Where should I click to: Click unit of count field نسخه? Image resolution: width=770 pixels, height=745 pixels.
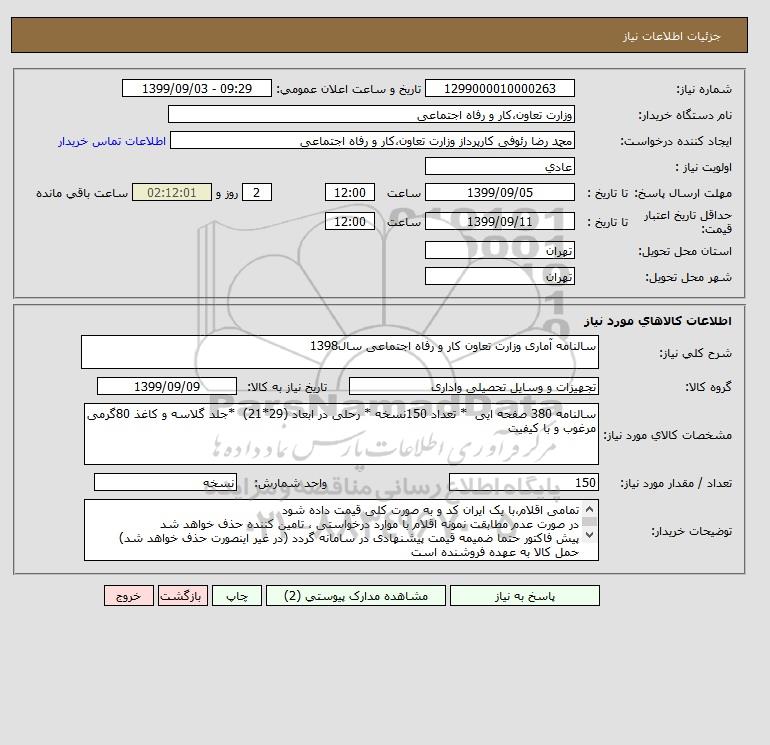(165, 483)
